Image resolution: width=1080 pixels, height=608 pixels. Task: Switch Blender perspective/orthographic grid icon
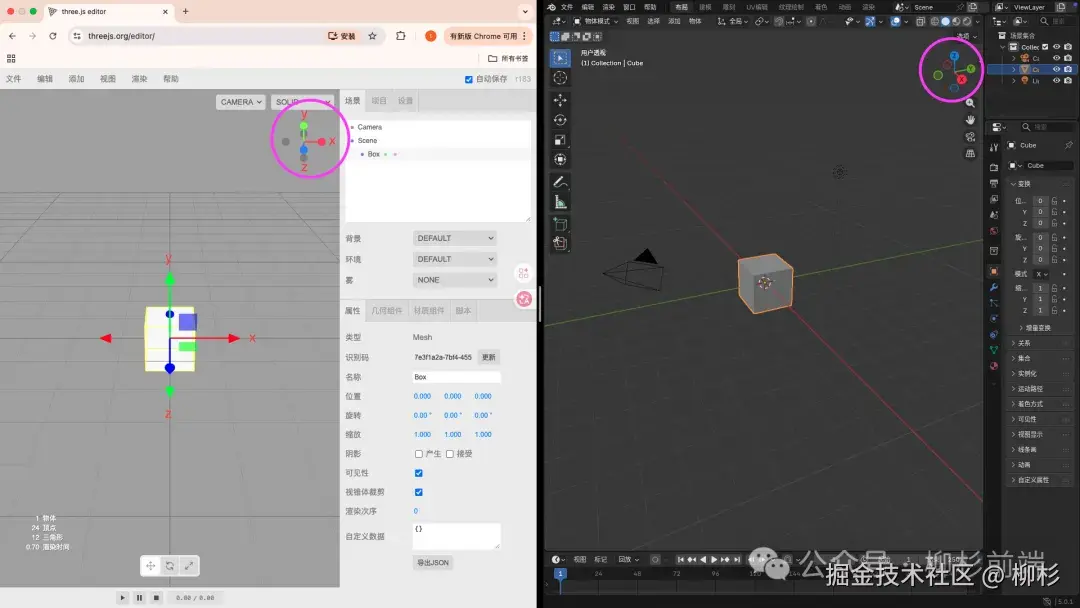point(970,153)
